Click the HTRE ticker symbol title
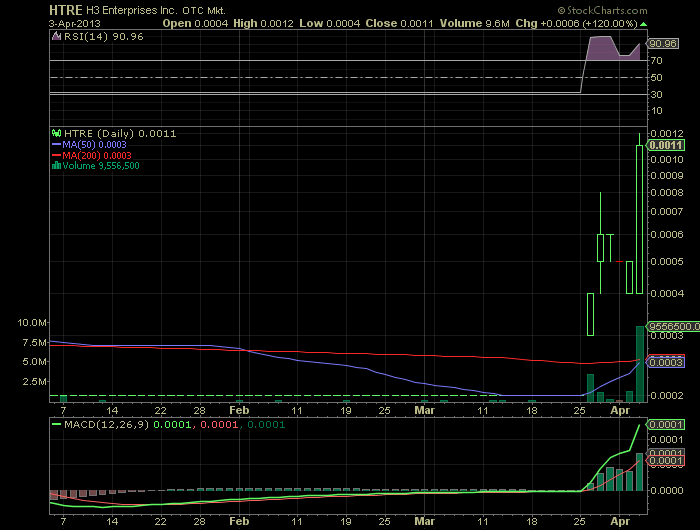 66,10
